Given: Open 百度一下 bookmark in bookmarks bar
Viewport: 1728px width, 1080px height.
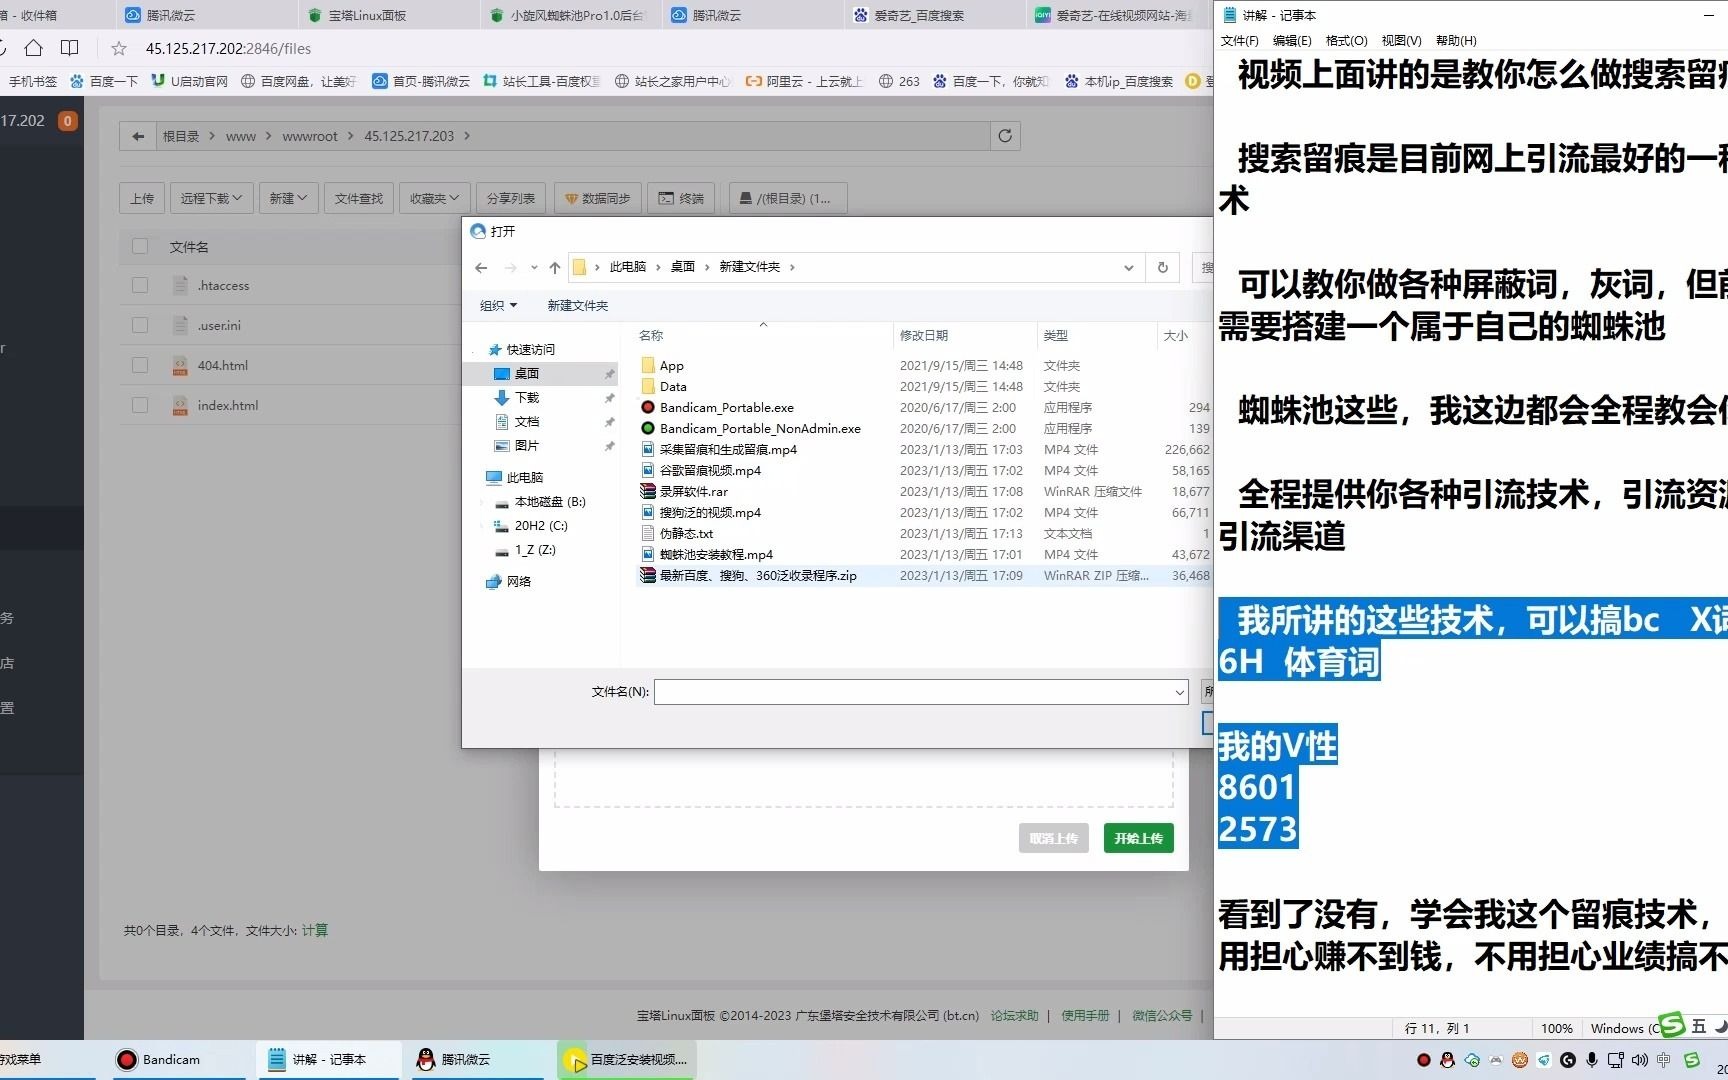Looking at the screenshot, I should [x=104, y=81].
